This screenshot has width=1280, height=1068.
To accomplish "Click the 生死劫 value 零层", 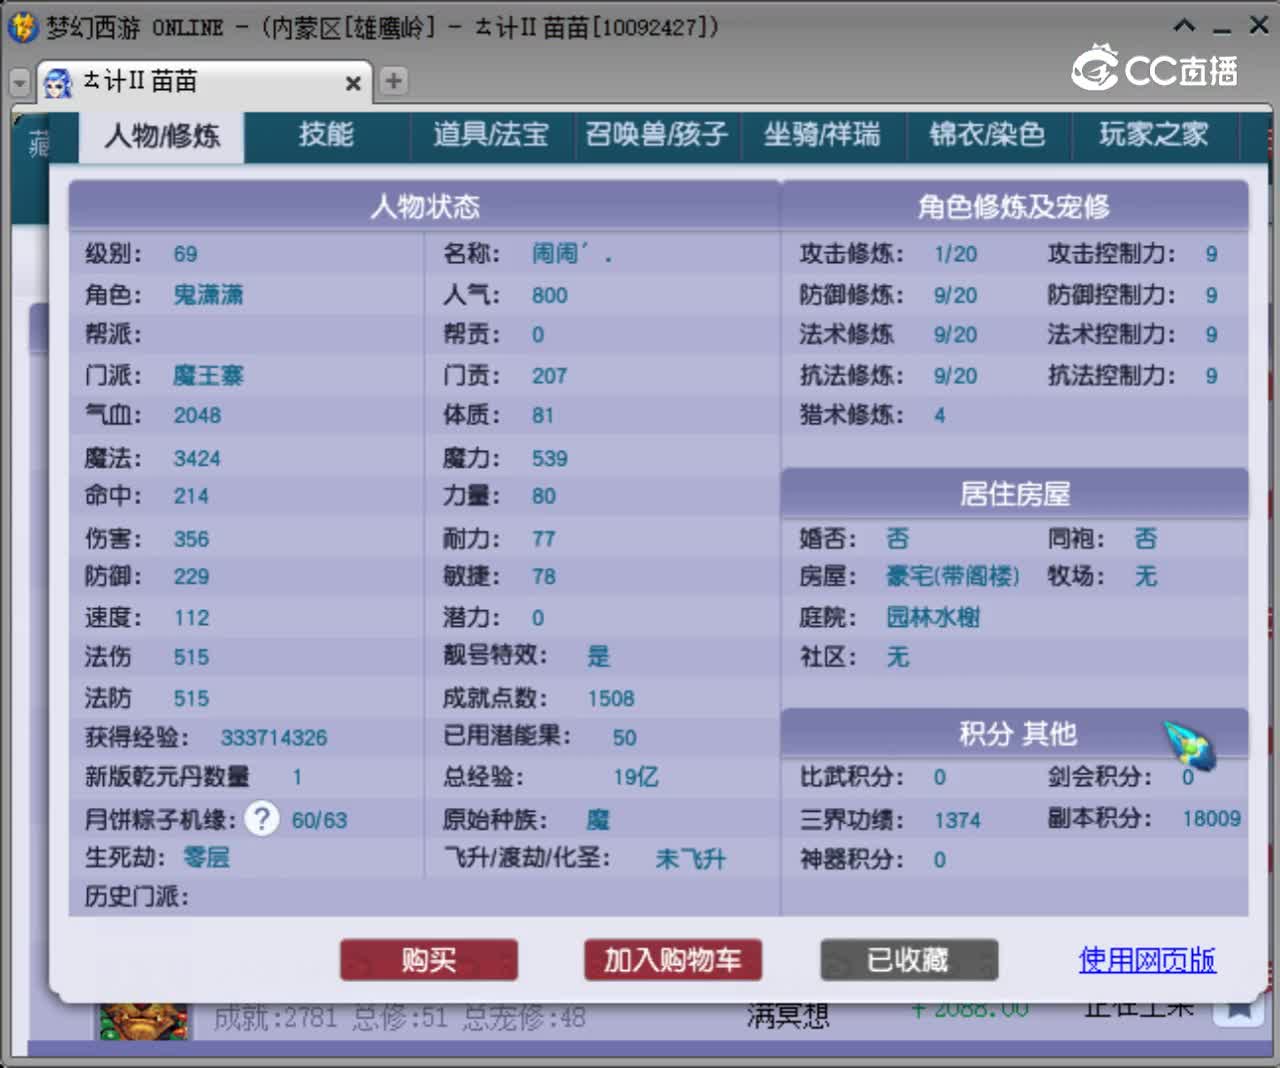I will tap(206, 858).
